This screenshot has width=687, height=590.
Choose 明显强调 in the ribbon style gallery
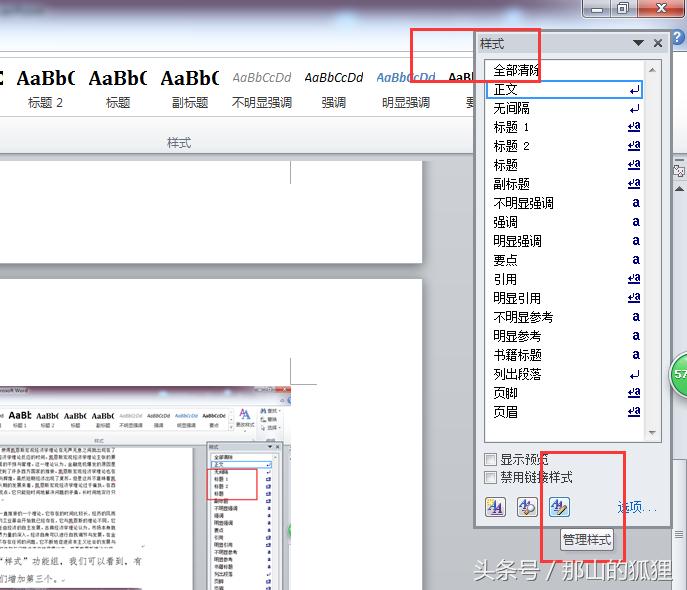click(x=406, y=89)
